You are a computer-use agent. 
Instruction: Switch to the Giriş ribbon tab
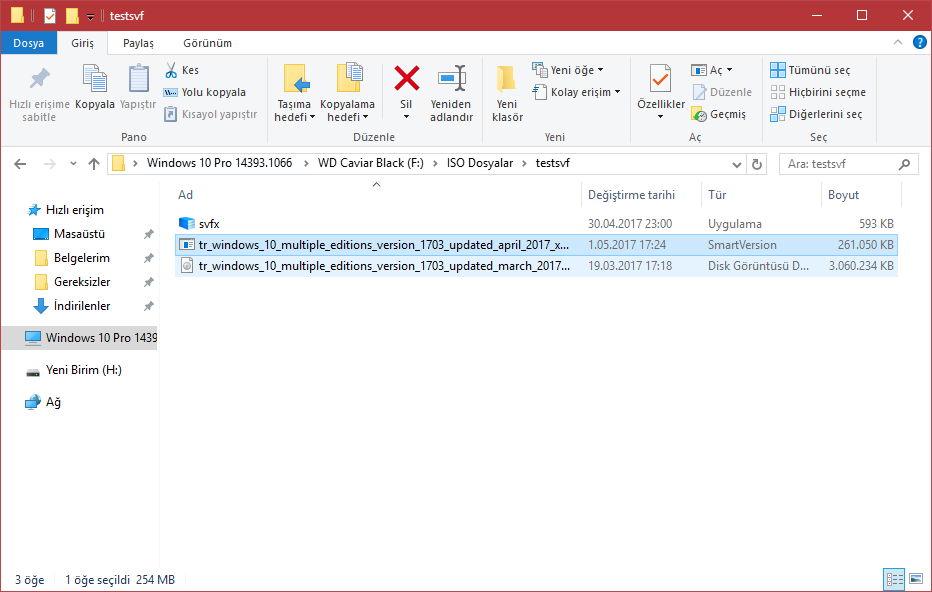point(83,43)
